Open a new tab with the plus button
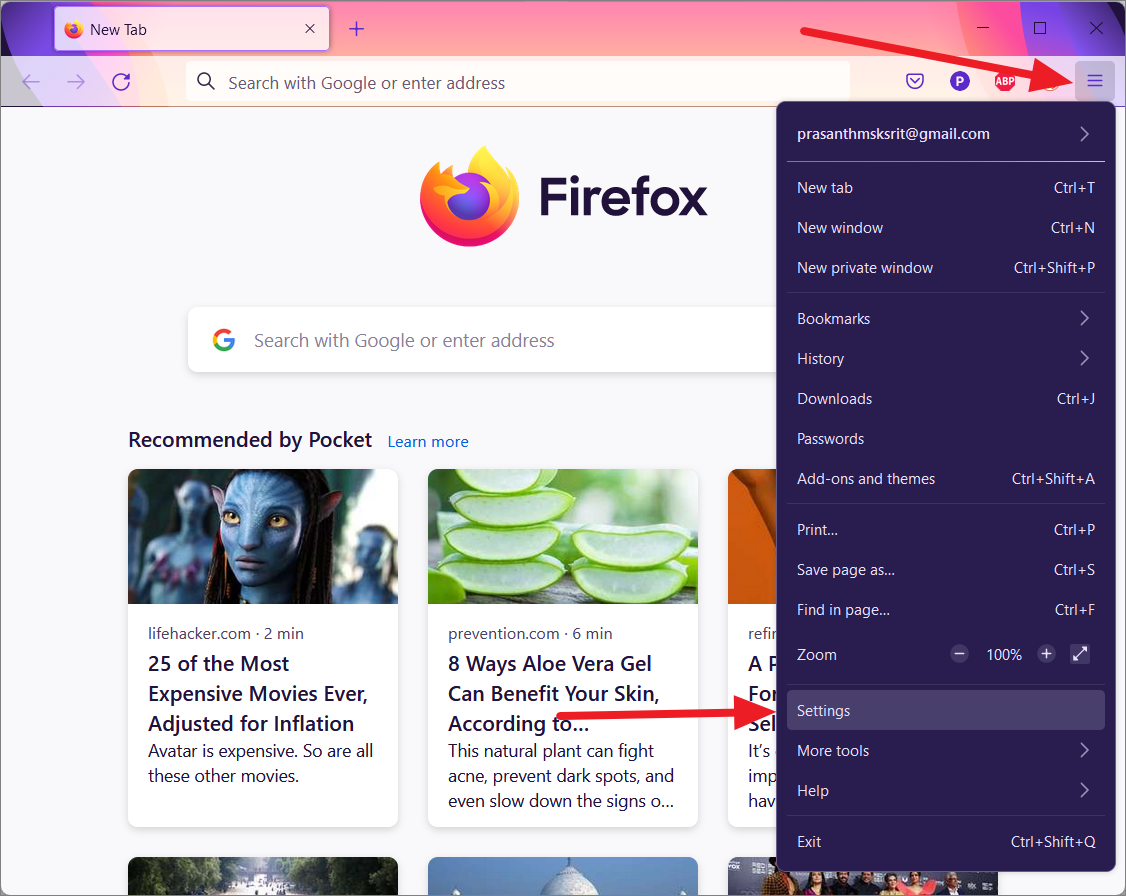This screenshot has height=896, width=1126. 356,29
